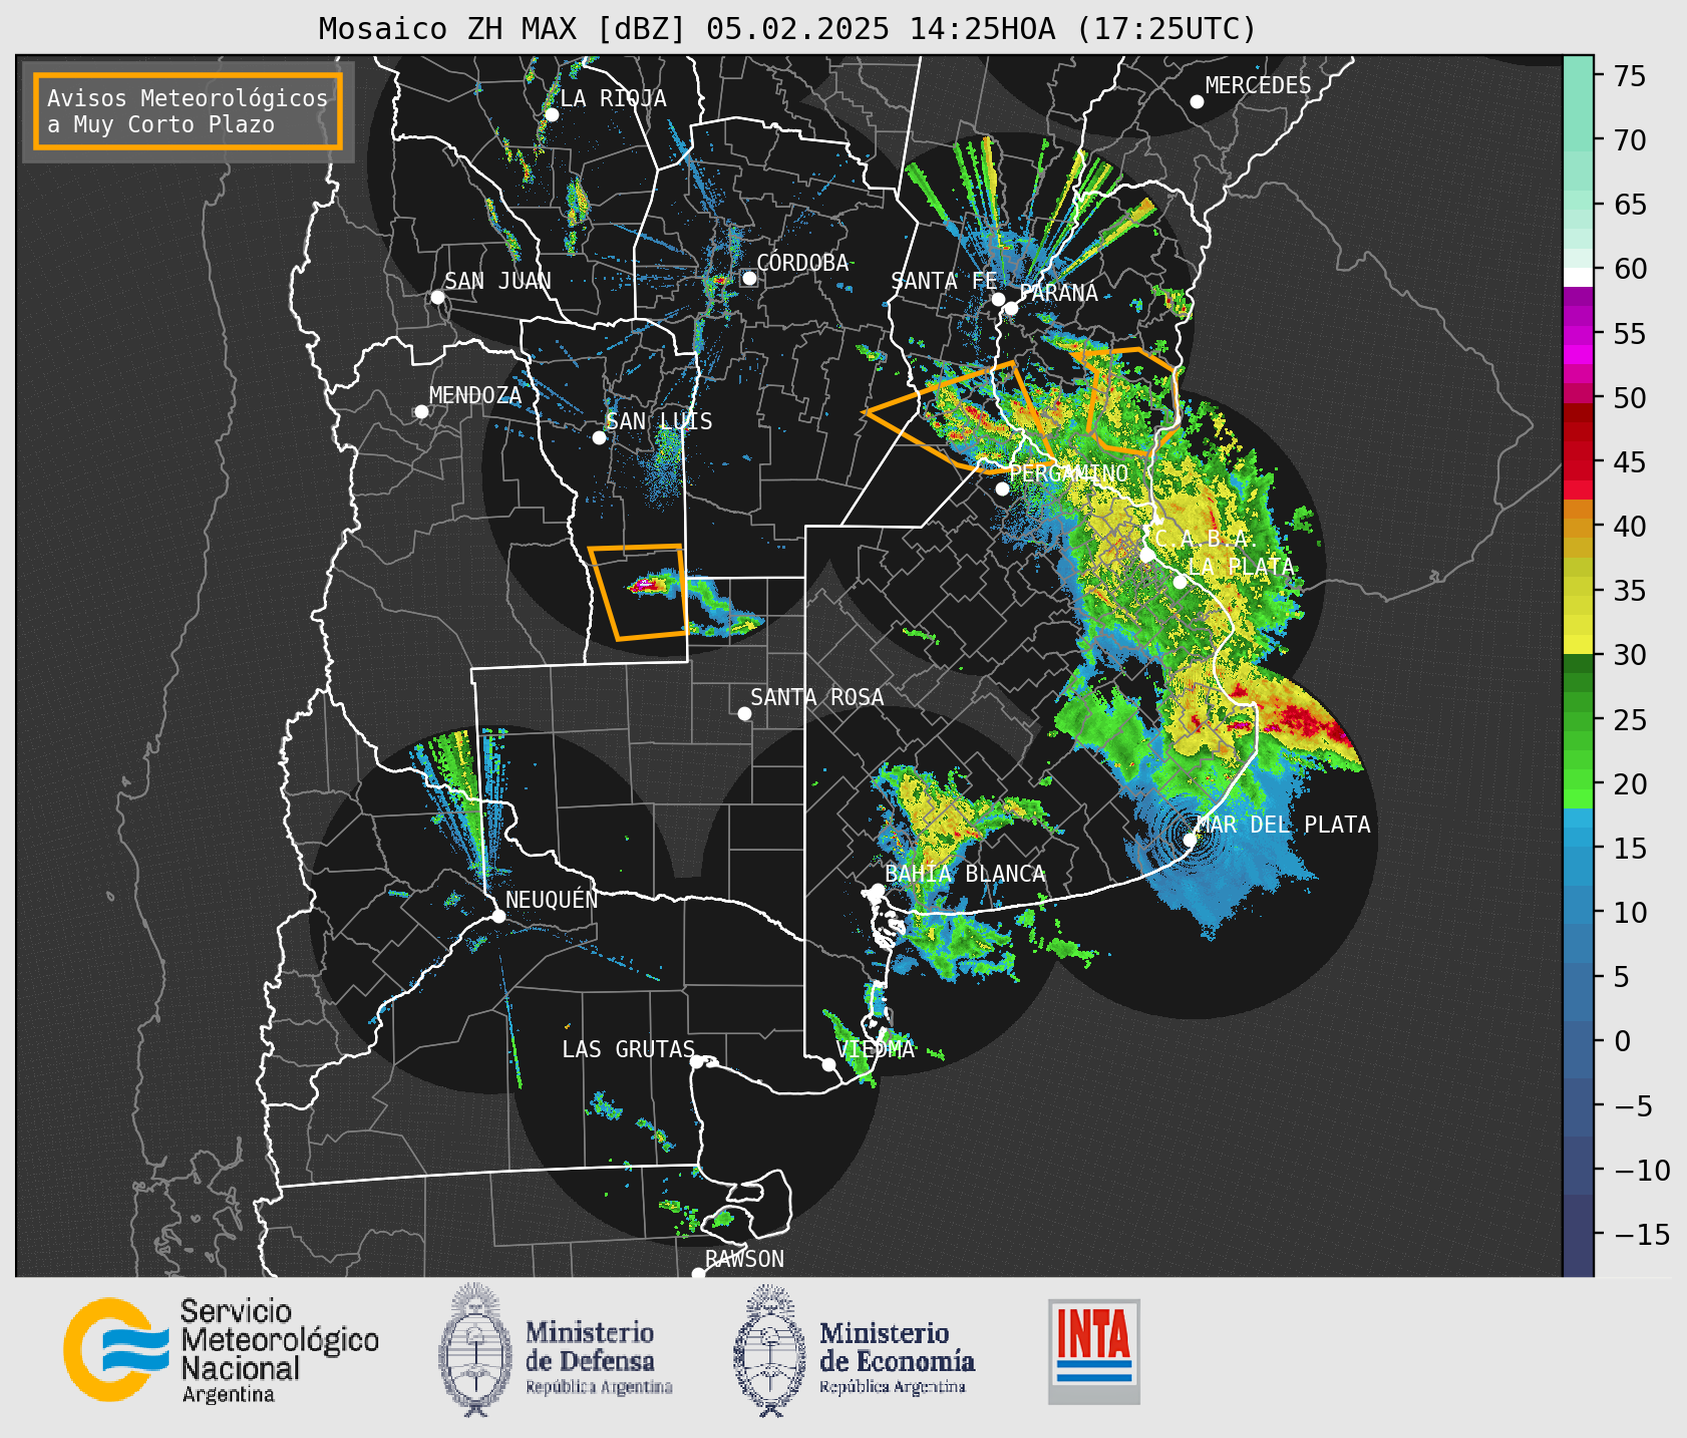Click the yellow 35 dBZ color scale band

(x=1578, y=591)
